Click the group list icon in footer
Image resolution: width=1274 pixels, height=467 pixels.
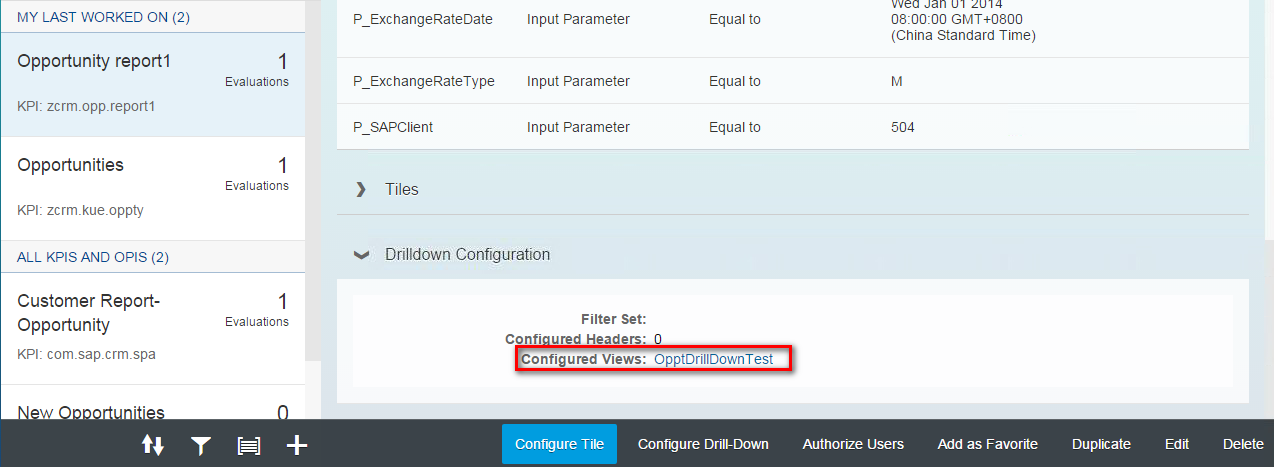coord(248,446)
